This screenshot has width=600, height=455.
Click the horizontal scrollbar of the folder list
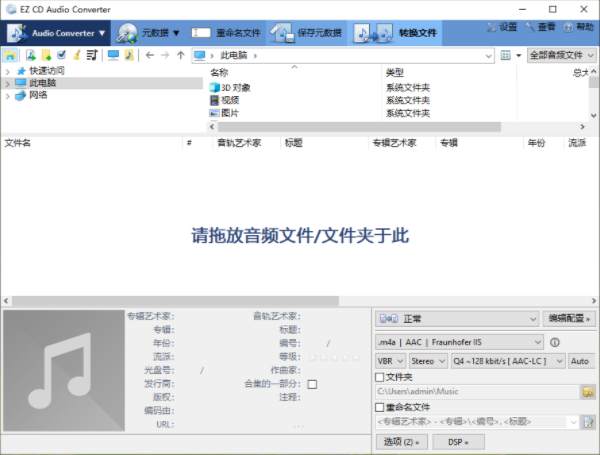click(359, 127)
